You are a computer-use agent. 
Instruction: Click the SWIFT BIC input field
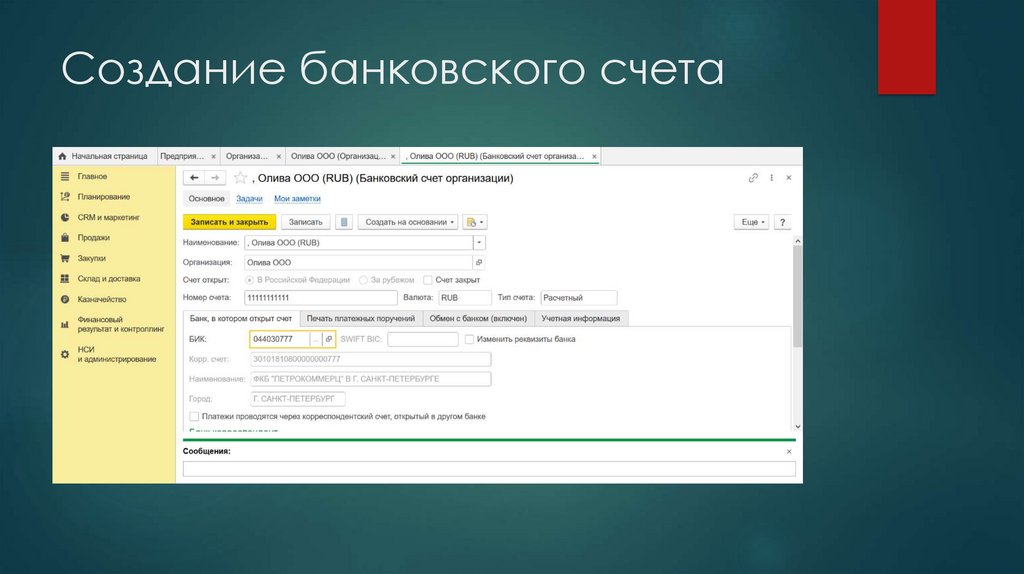pos(423,339)
